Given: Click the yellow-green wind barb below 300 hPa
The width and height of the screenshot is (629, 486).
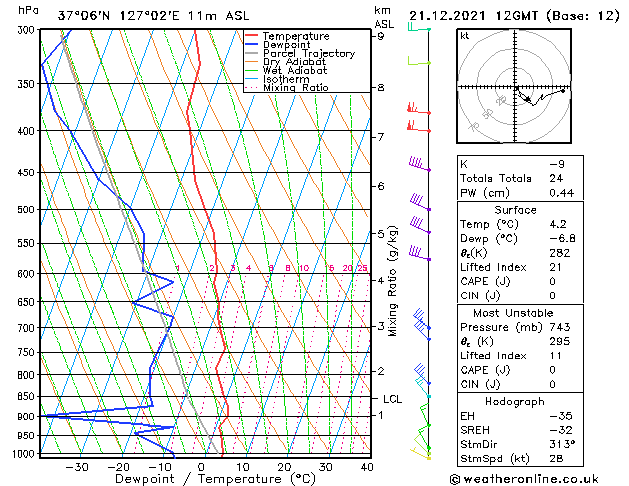Looking at the screenshot, I should 419,61.
